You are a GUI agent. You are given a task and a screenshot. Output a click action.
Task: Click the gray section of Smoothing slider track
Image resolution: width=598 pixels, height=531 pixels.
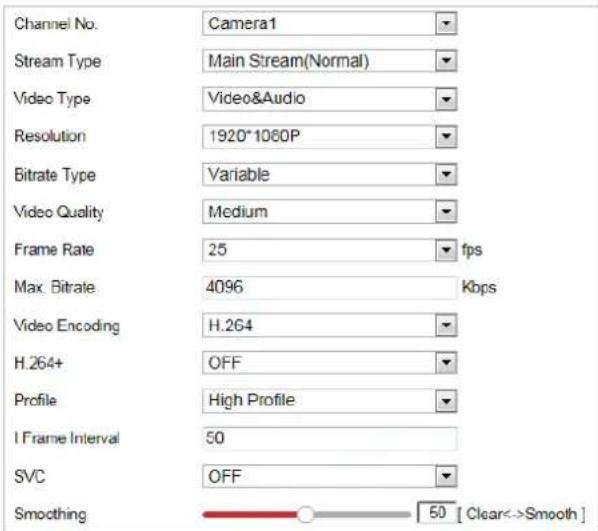tap(362, 515)
